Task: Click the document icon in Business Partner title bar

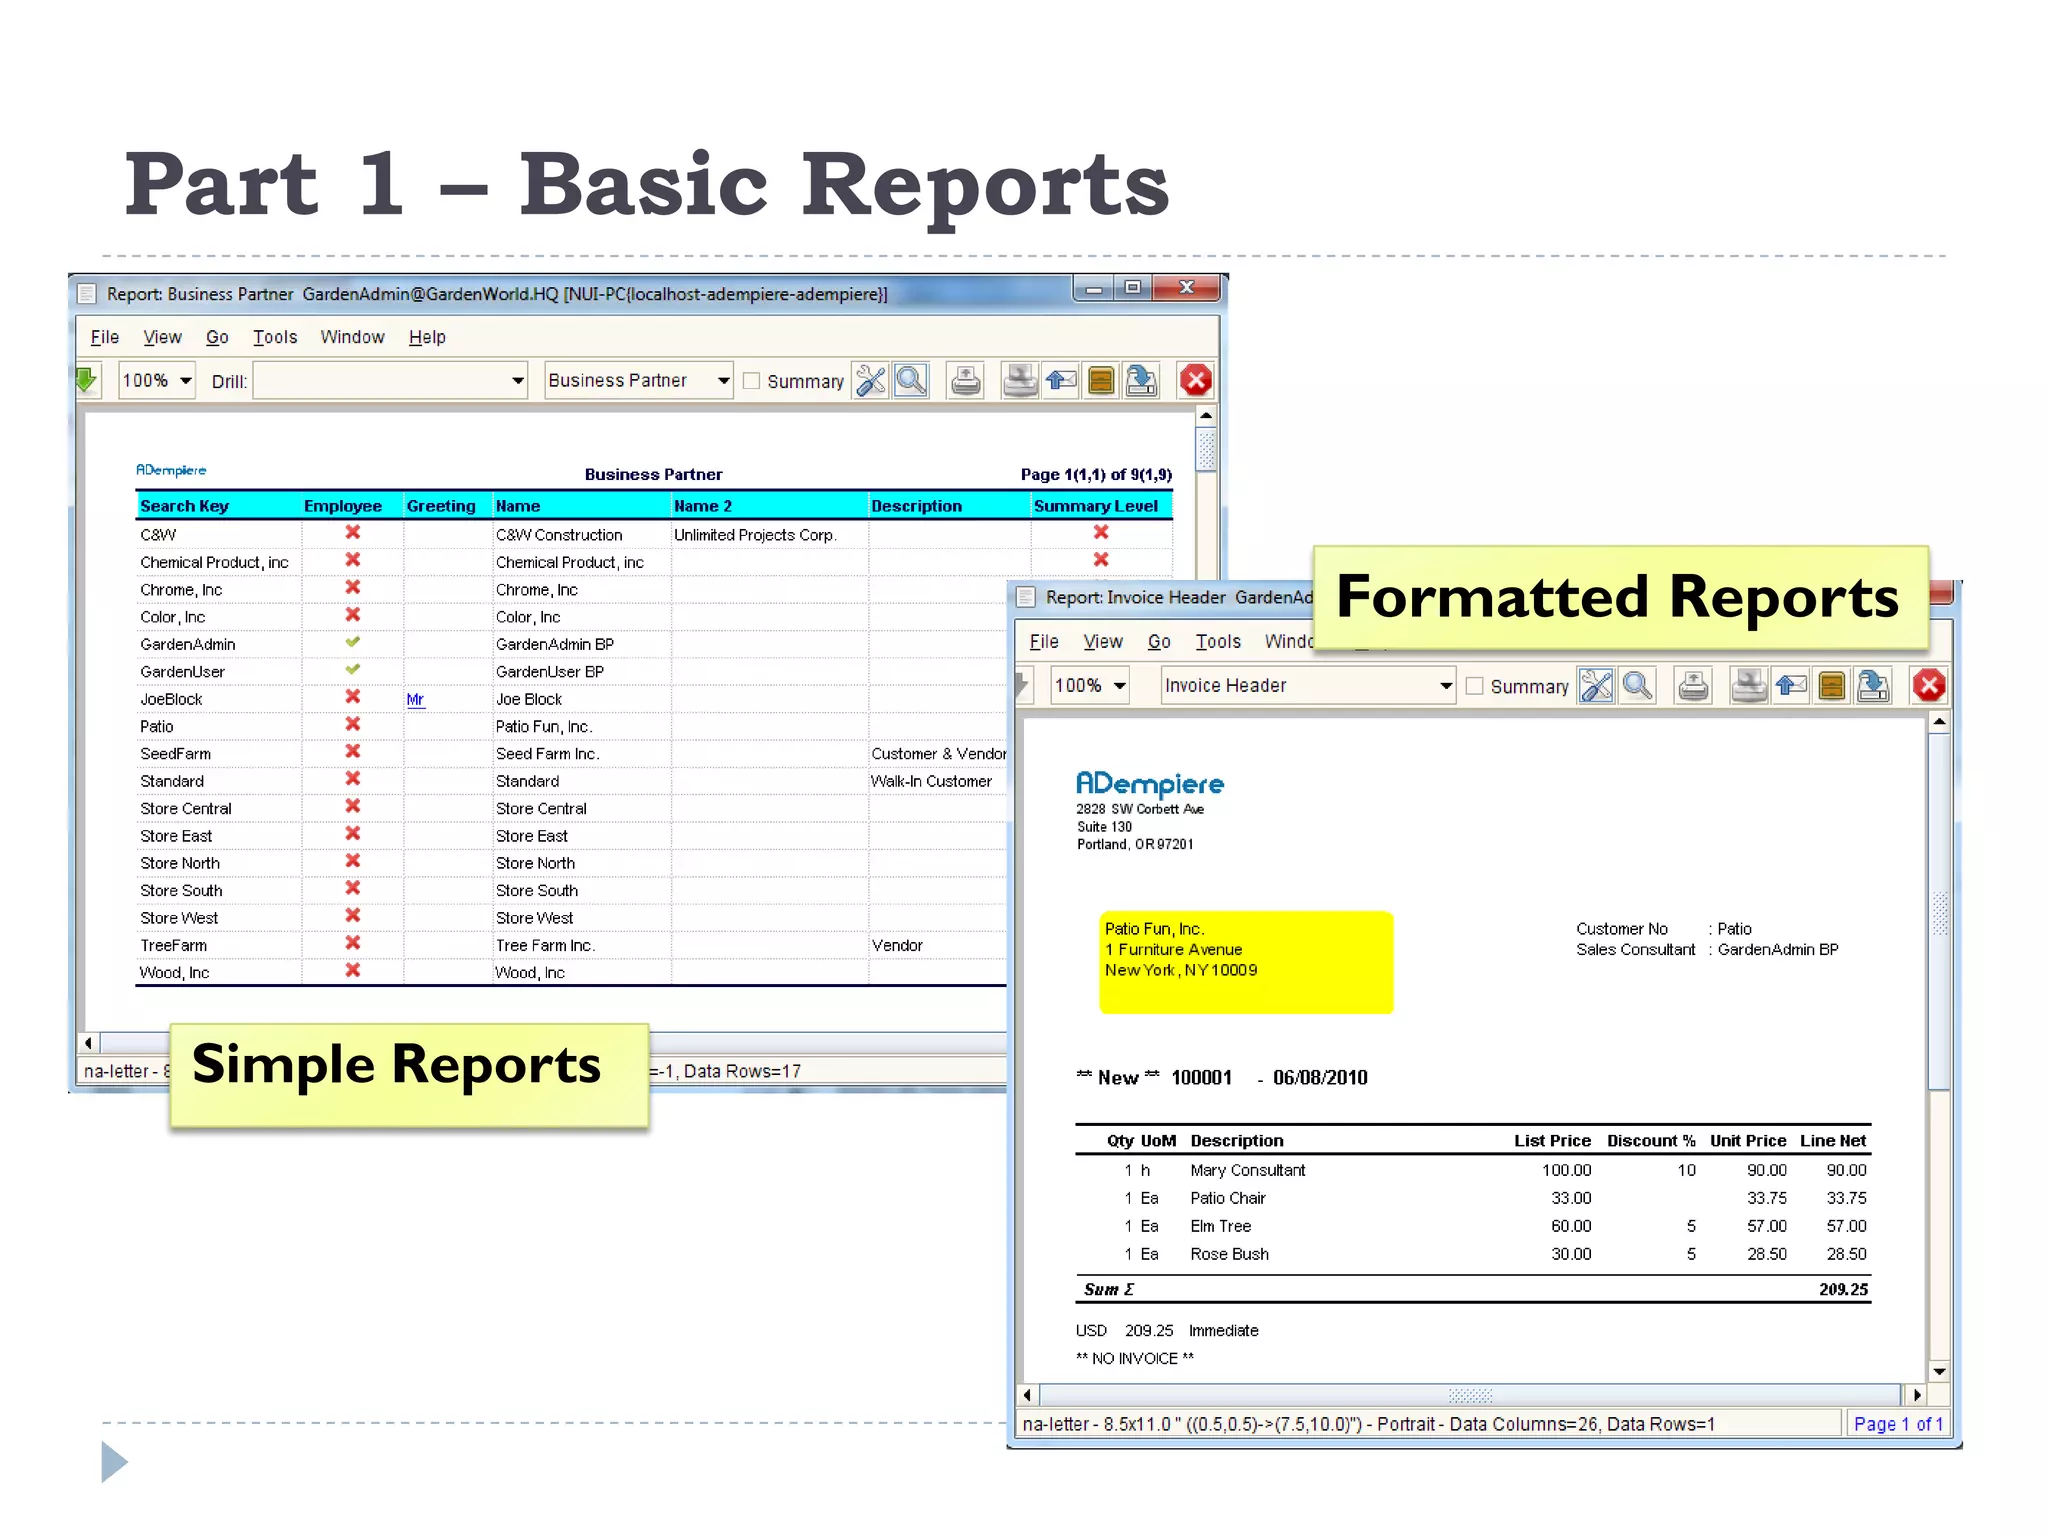Action: coord(87,294)
